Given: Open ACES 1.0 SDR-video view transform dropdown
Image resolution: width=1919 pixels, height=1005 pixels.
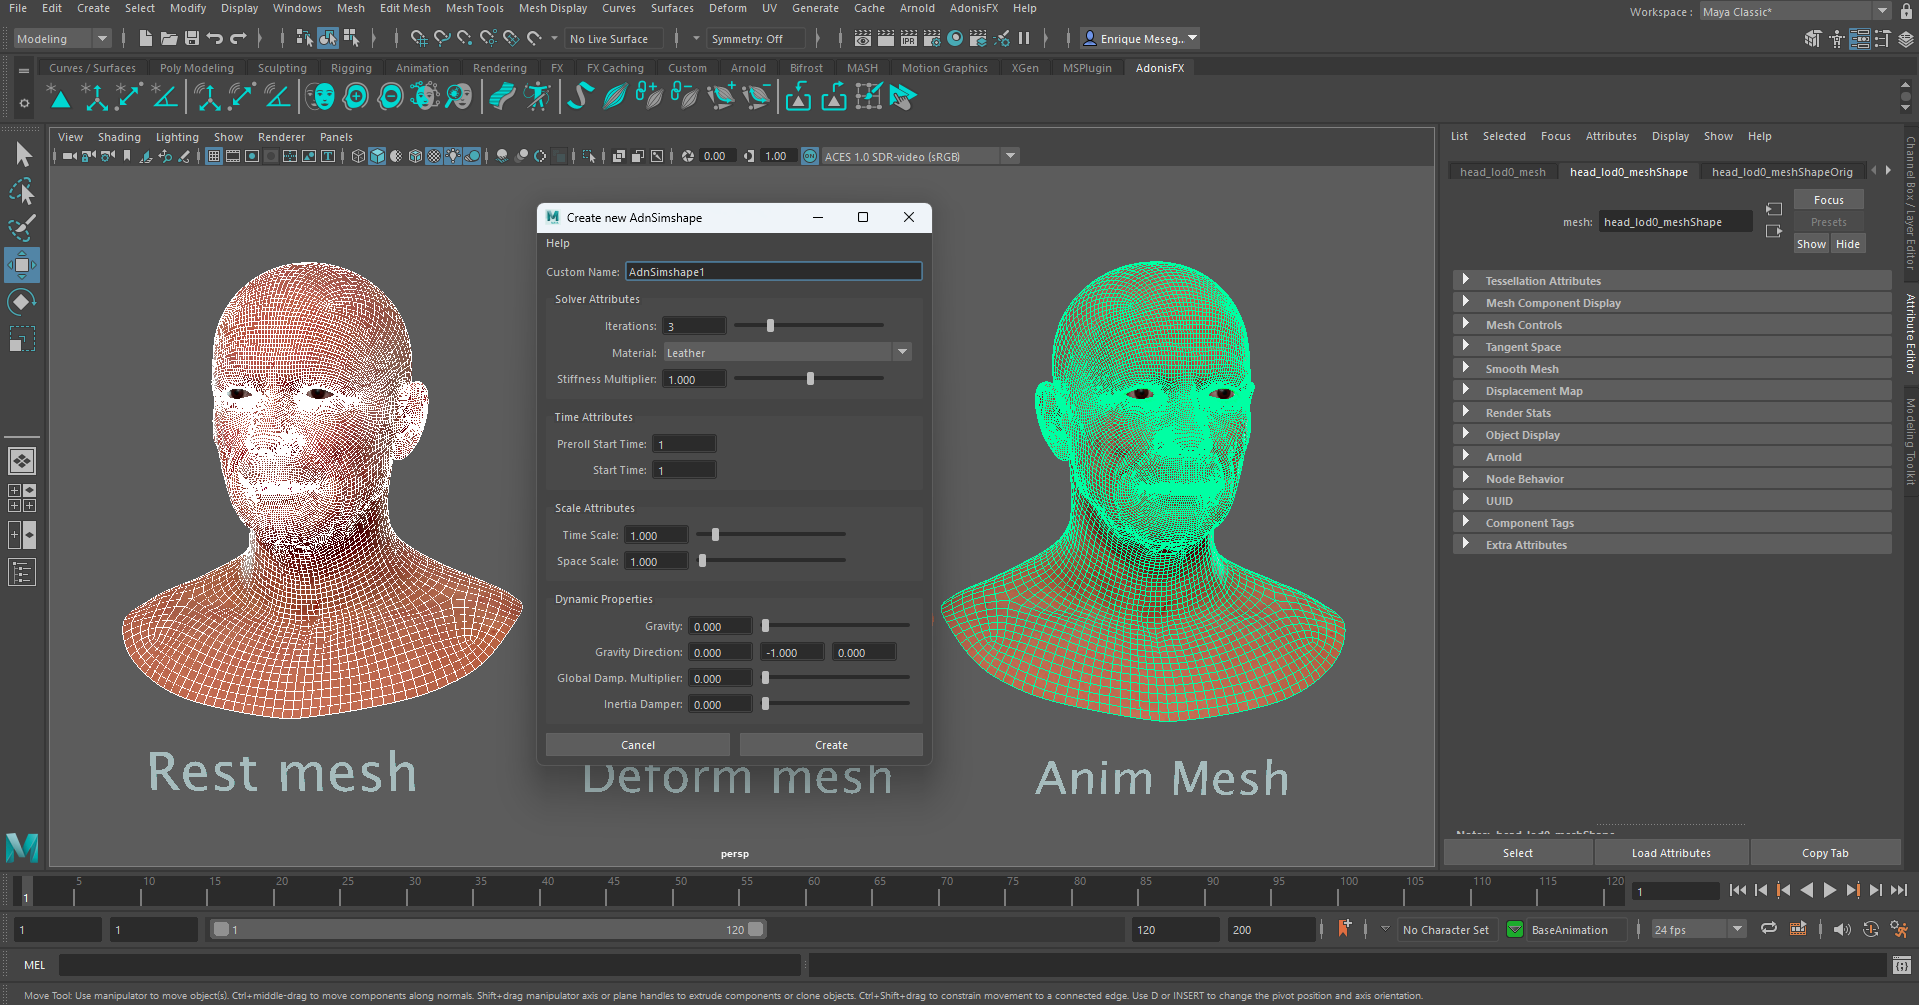Looking at the screenshot, I should coord(919,156).
